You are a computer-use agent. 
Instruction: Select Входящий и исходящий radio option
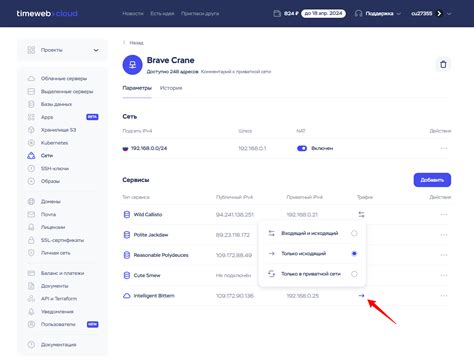pos(354,233)
